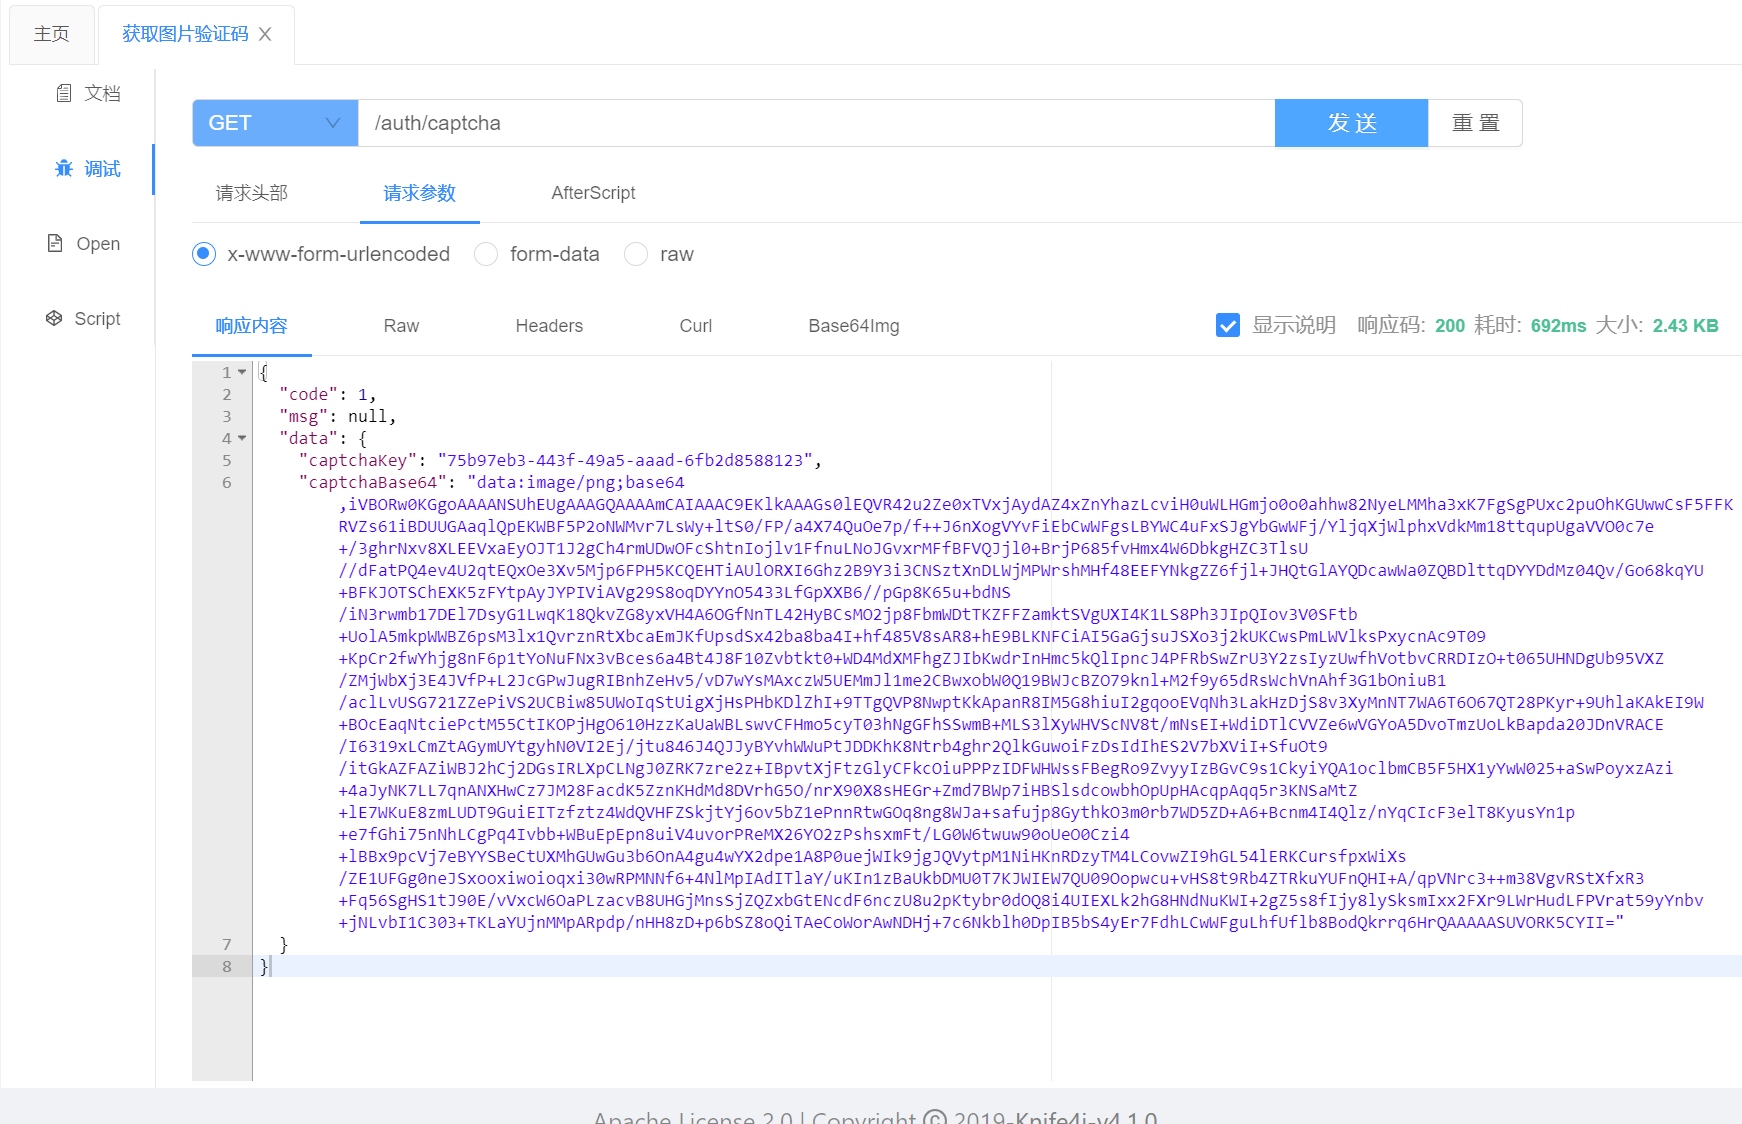Click response code value 200

coord(1450,326)
